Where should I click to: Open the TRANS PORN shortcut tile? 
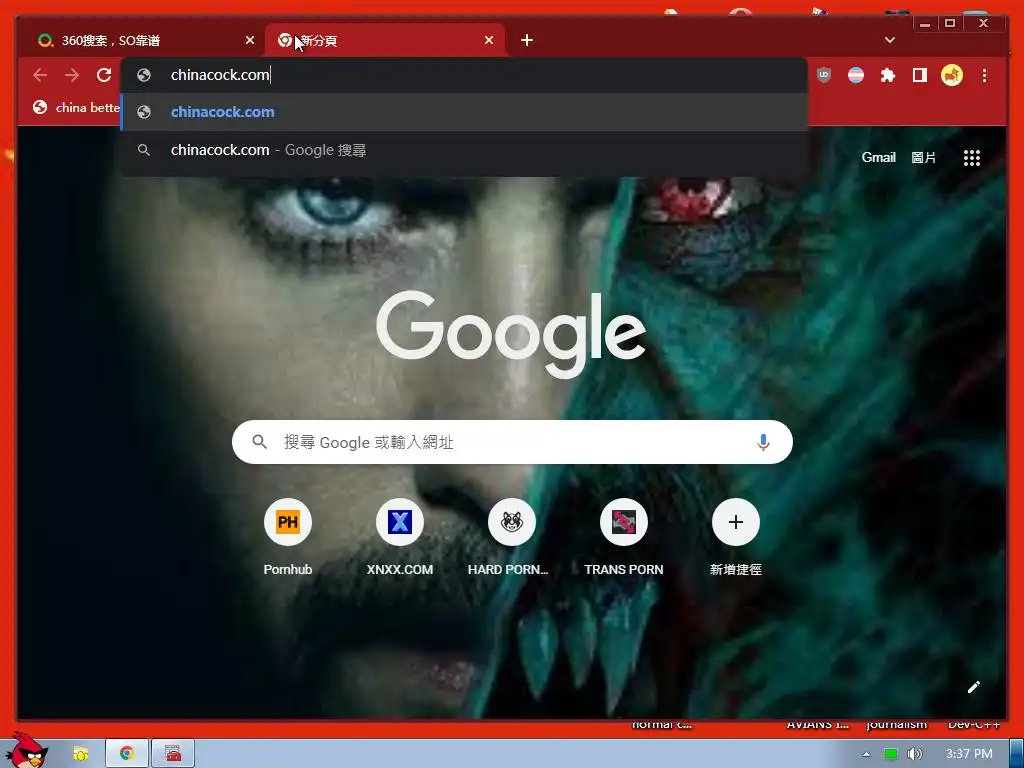click(x=624, y=538)
